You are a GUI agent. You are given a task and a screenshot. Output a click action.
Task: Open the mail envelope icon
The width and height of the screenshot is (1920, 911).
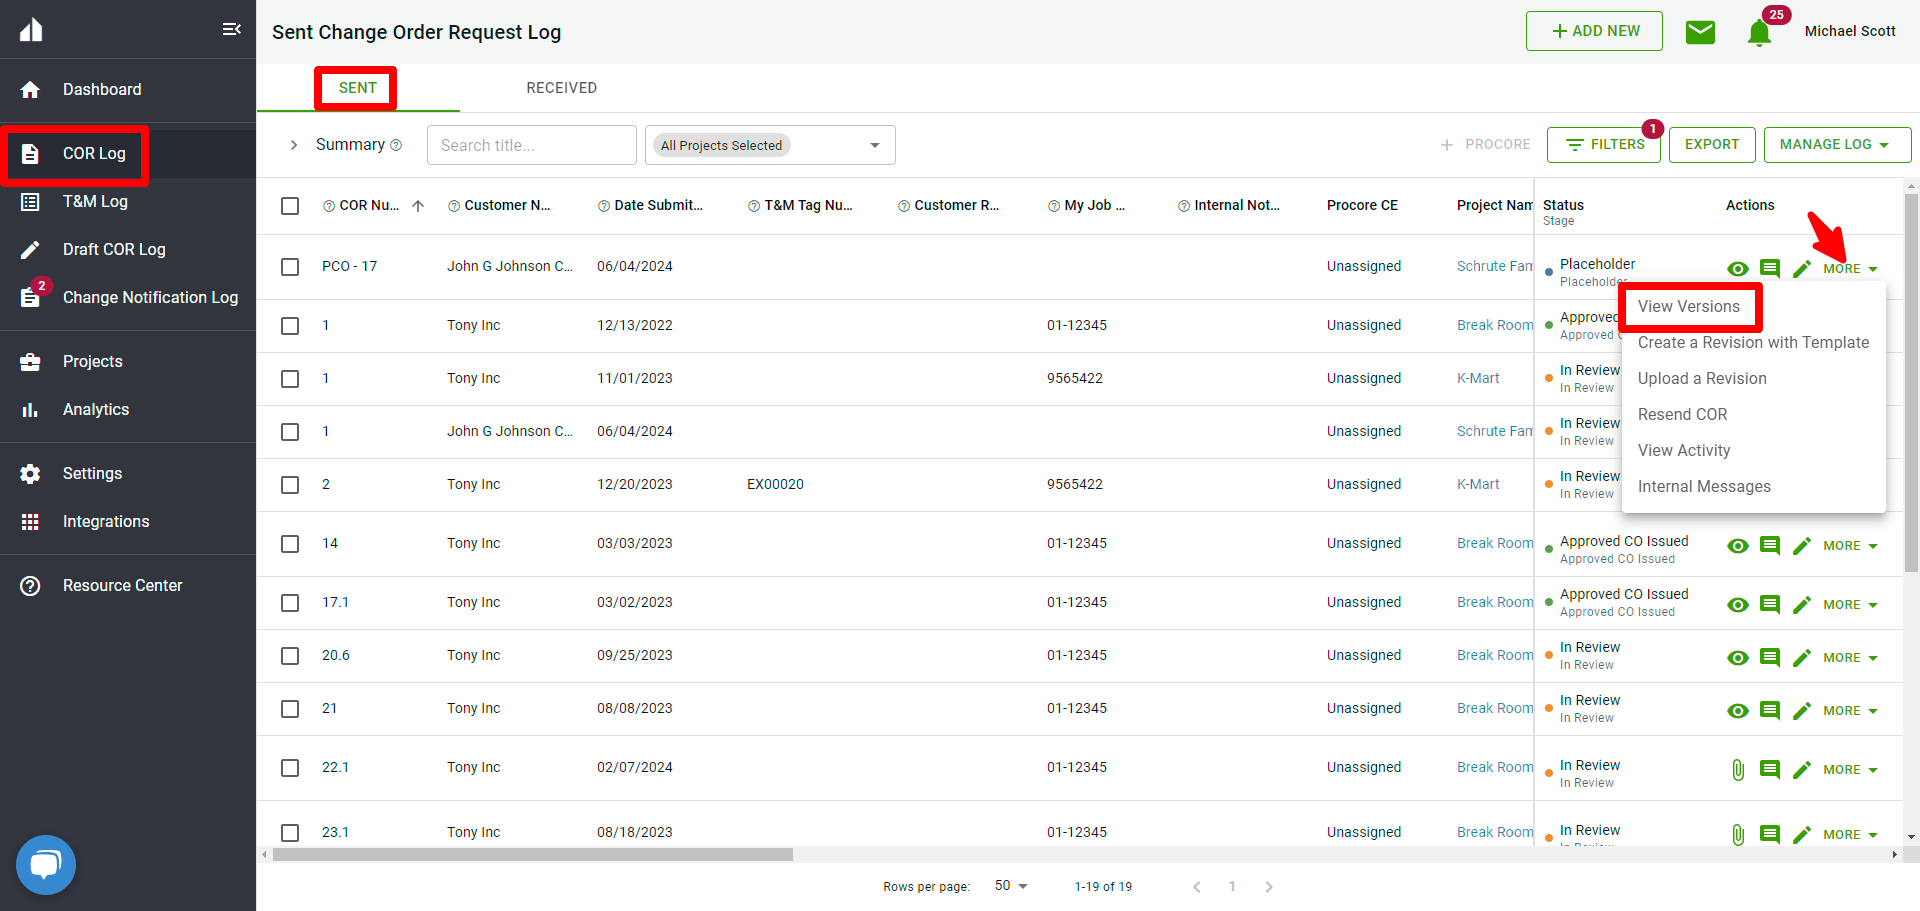pos(1700,32)
